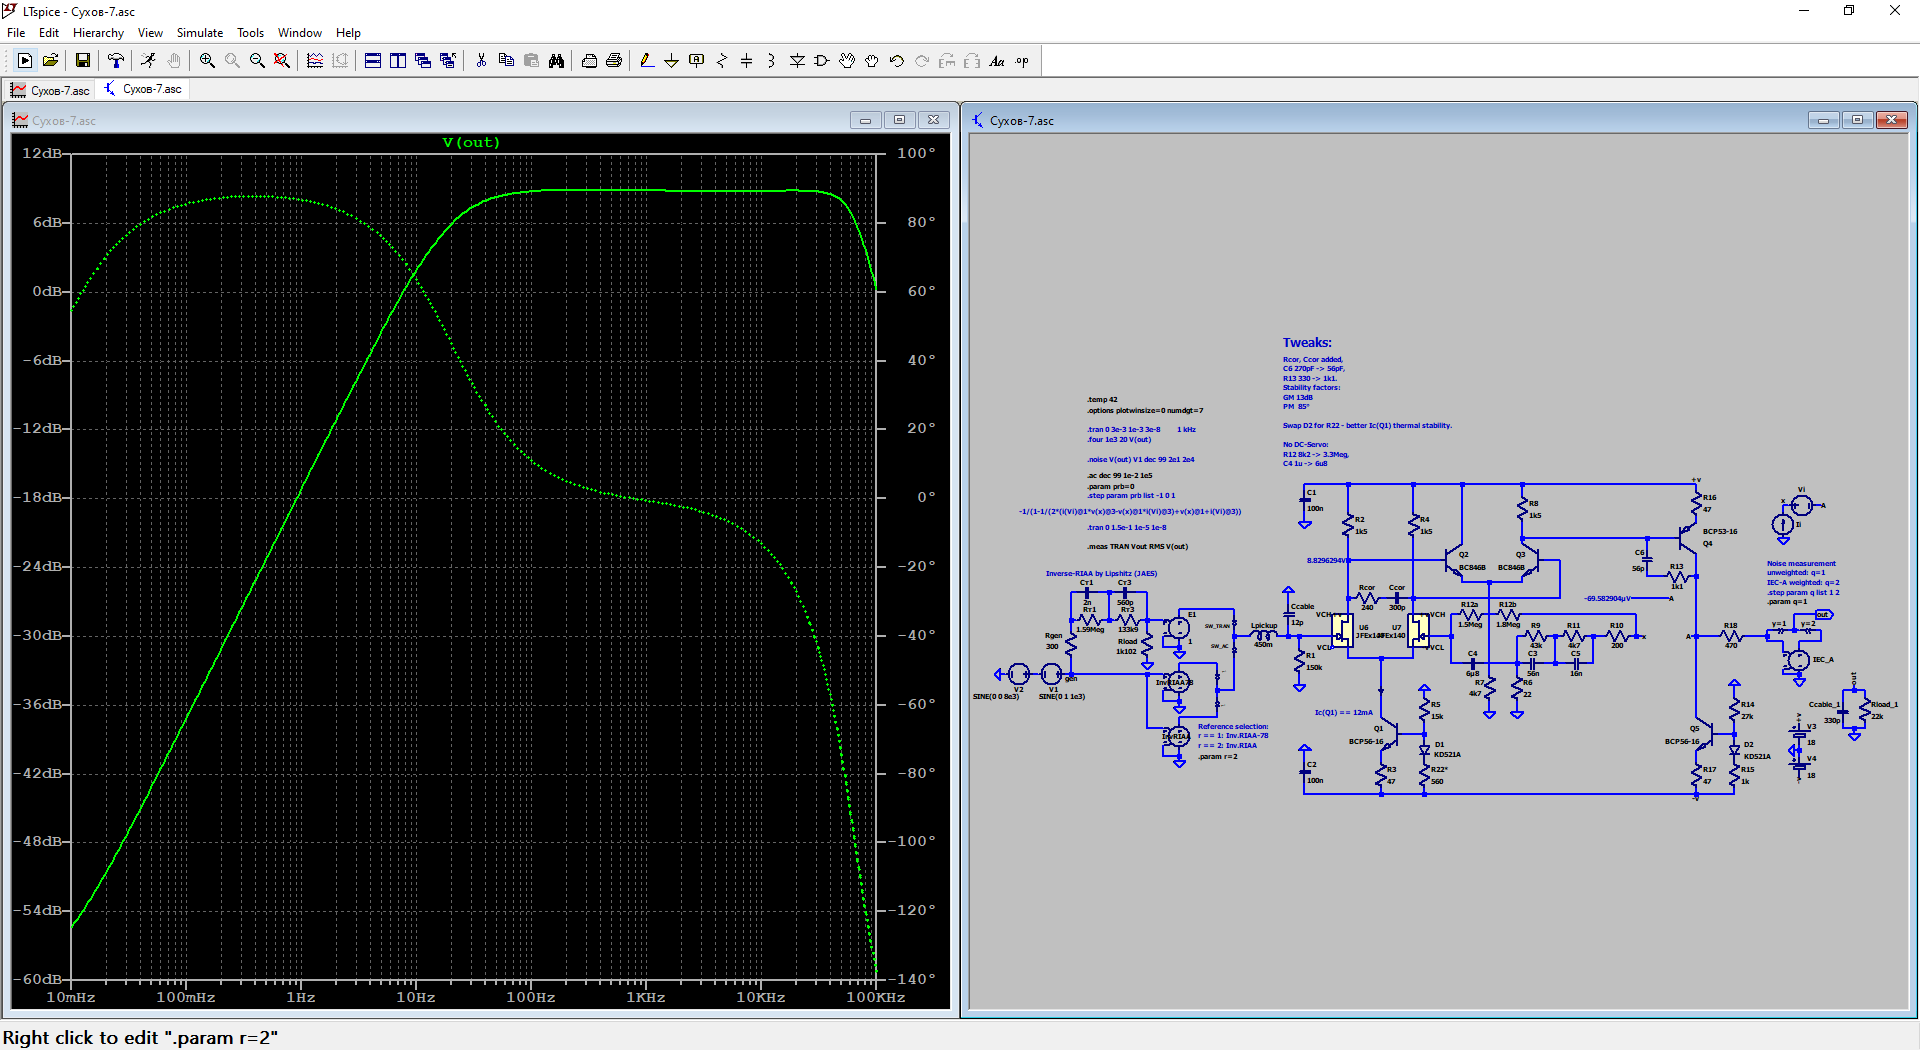The width and height of the screenshot is (1920, 1050).
Task: Tile windows horizontally from toolbar
Action: [372, 61]
